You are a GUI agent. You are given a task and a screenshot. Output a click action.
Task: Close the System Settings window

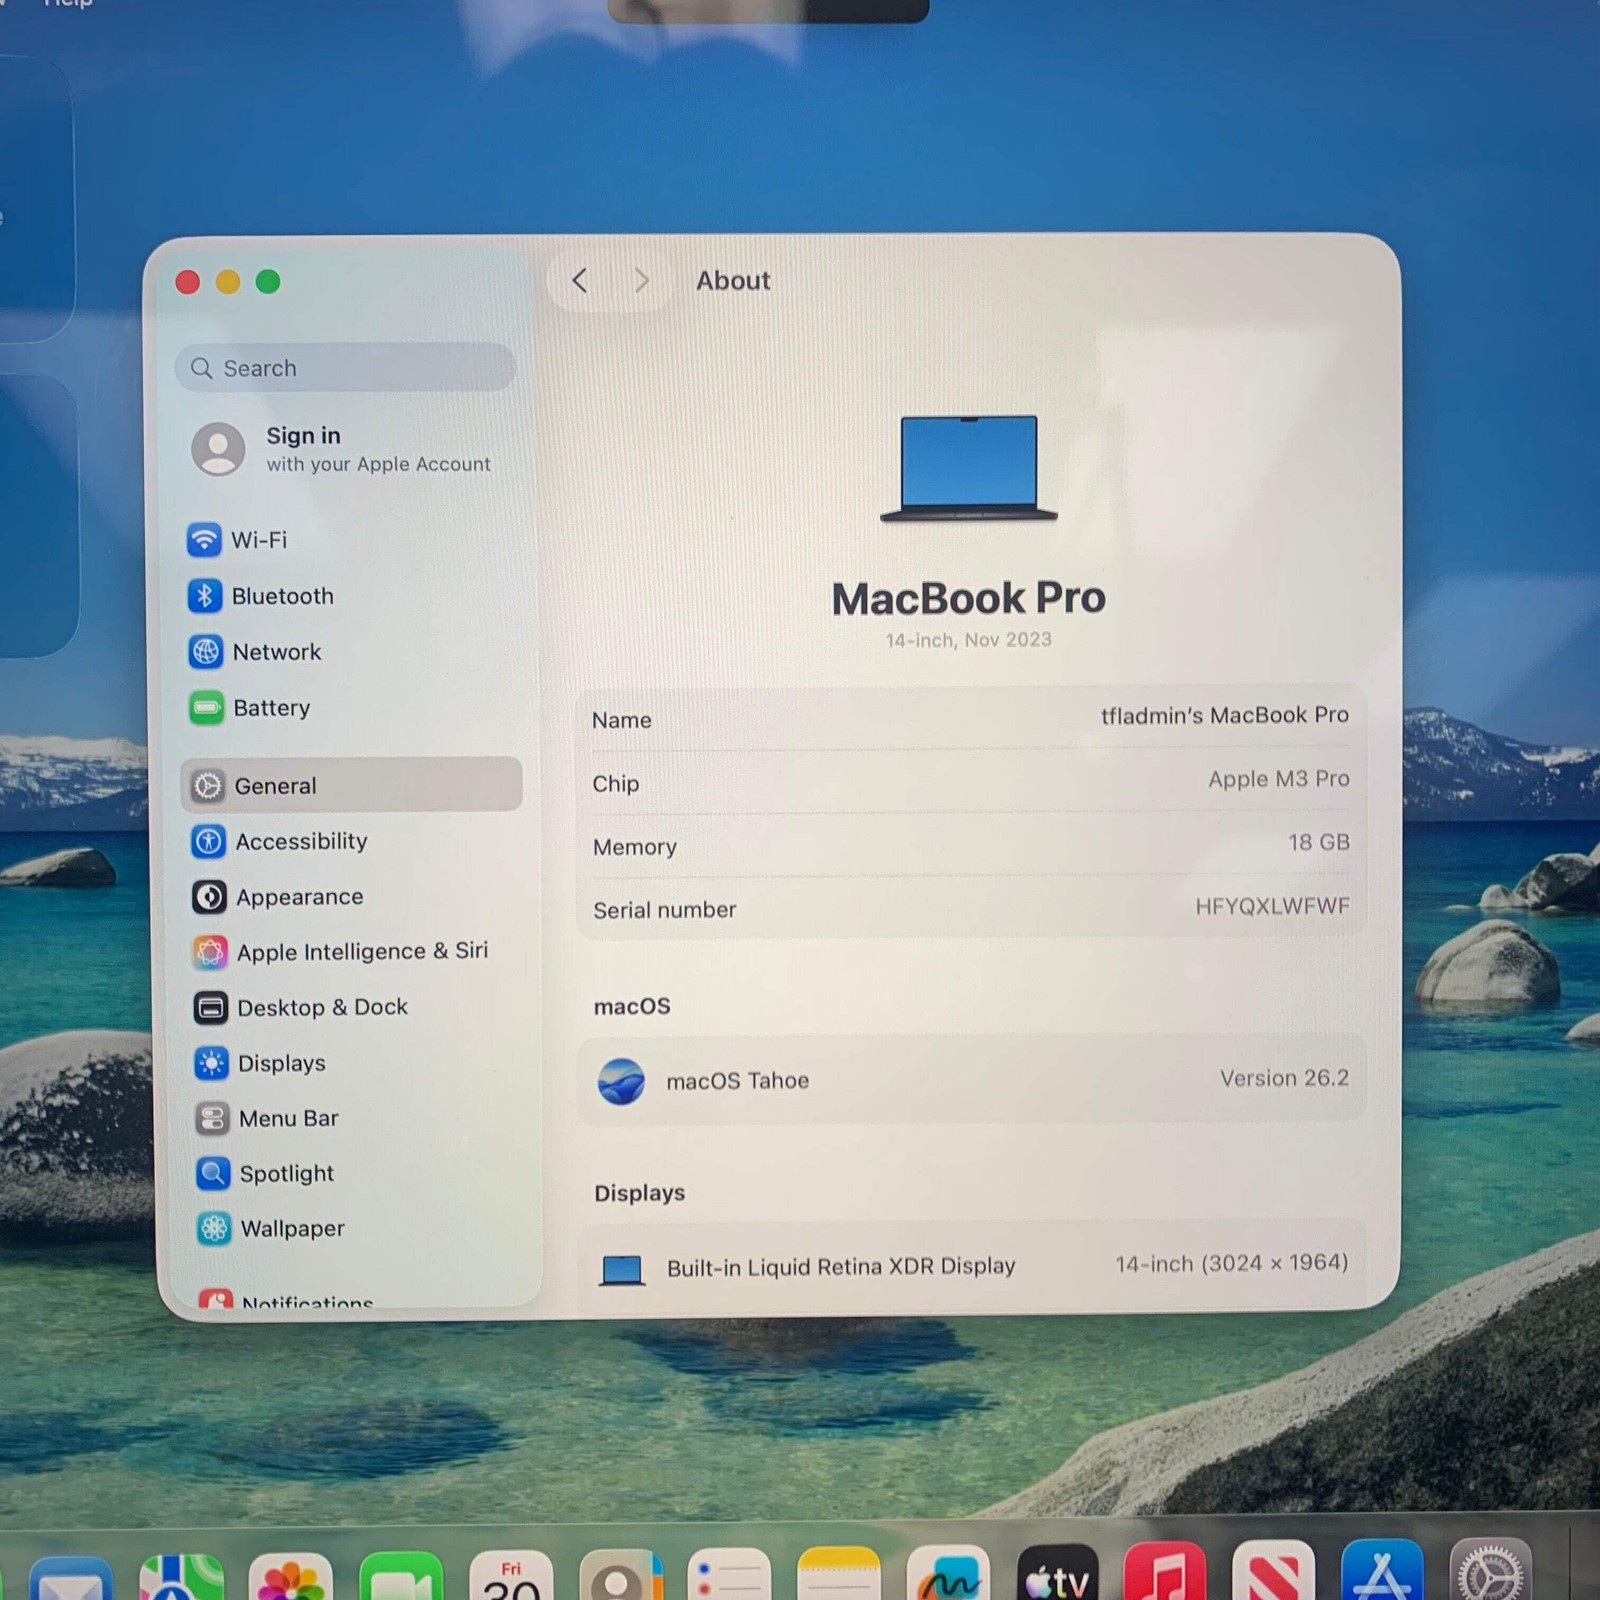click(x=188, y=282)
